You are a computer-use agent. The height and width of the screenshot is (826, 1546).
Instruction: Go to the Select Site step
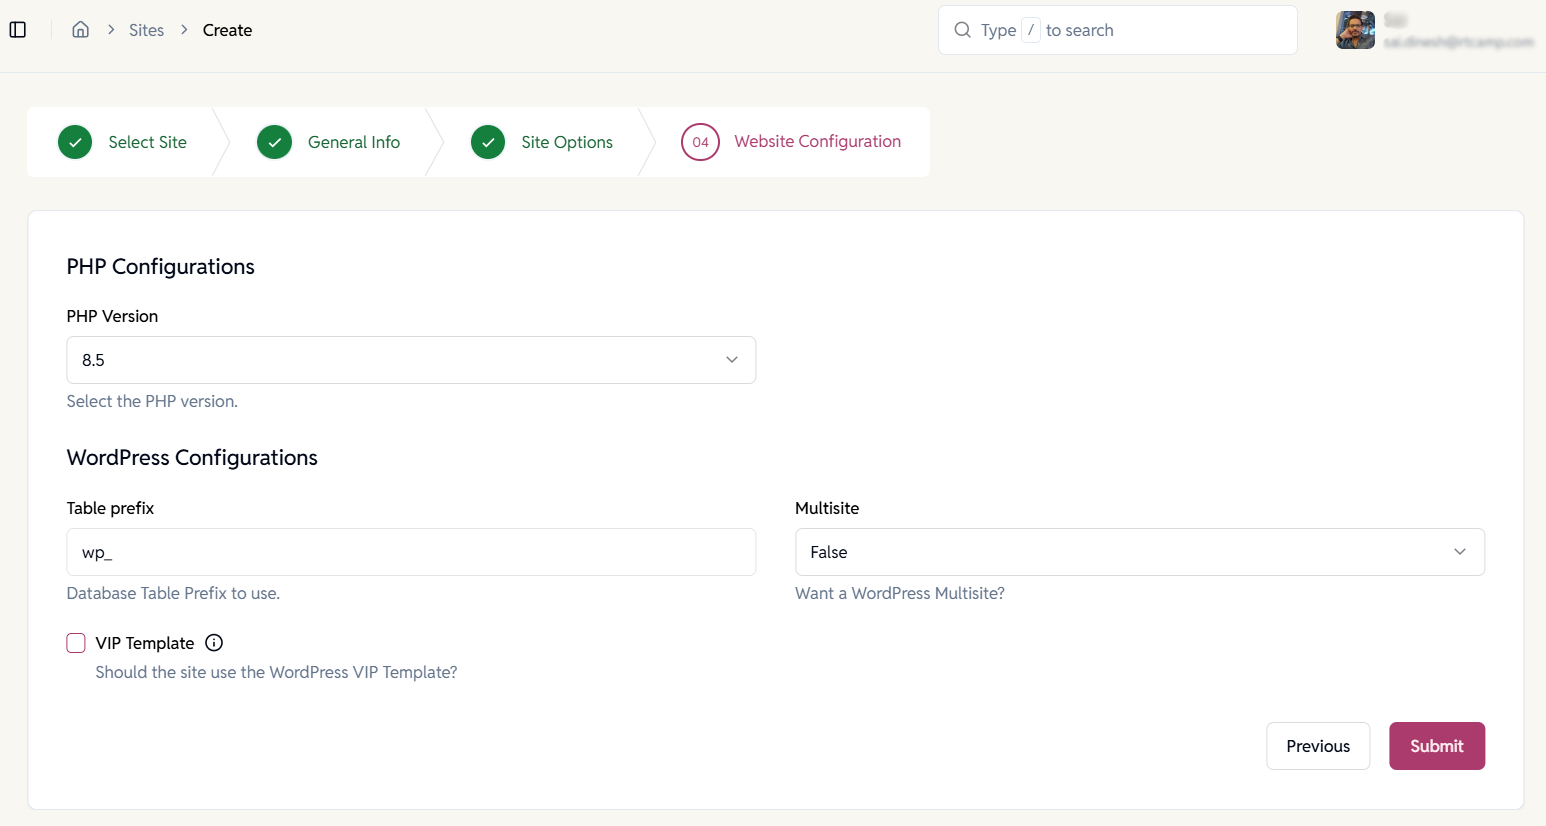[147, 141]
